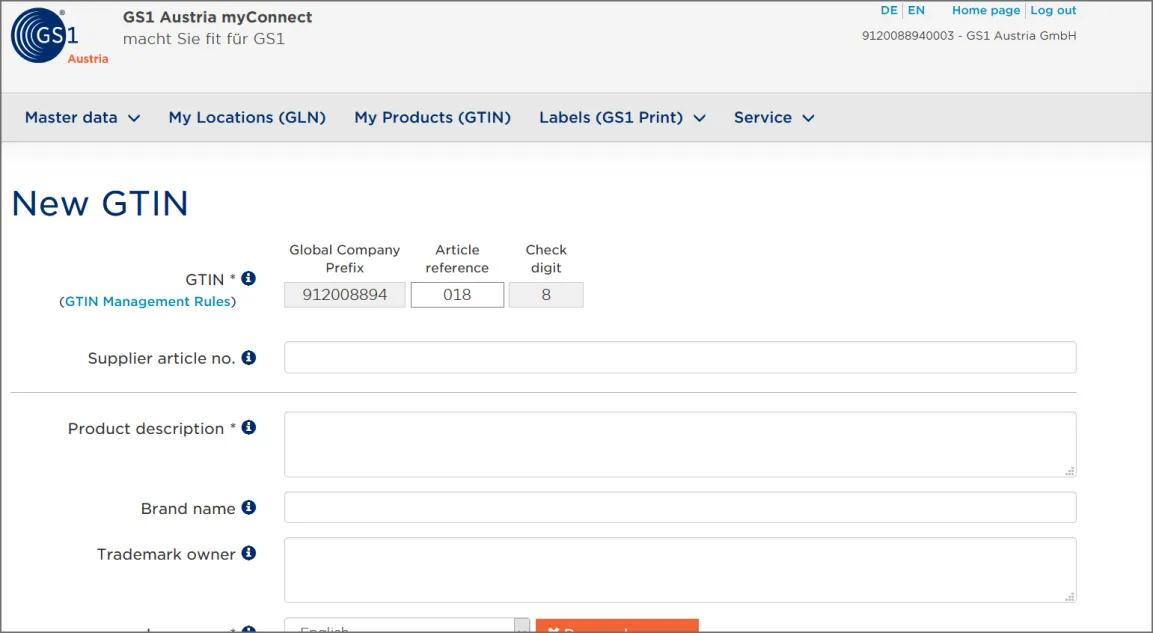Image resolution: width=1153 pixels, height=633 pixels.
Task: Click the GS1 Austria logo
Action: point(58,38)
